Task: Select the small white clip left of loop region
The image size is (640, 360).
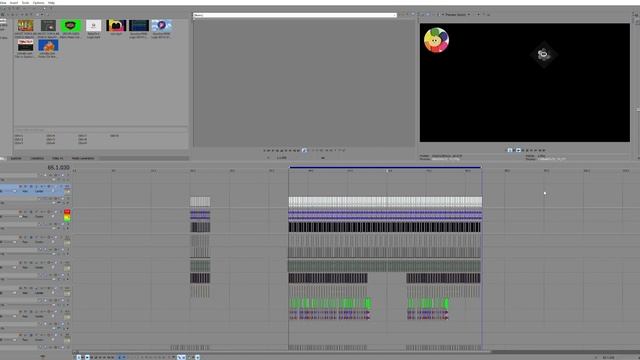Action: pyautogui.click(x=200, y=201)
